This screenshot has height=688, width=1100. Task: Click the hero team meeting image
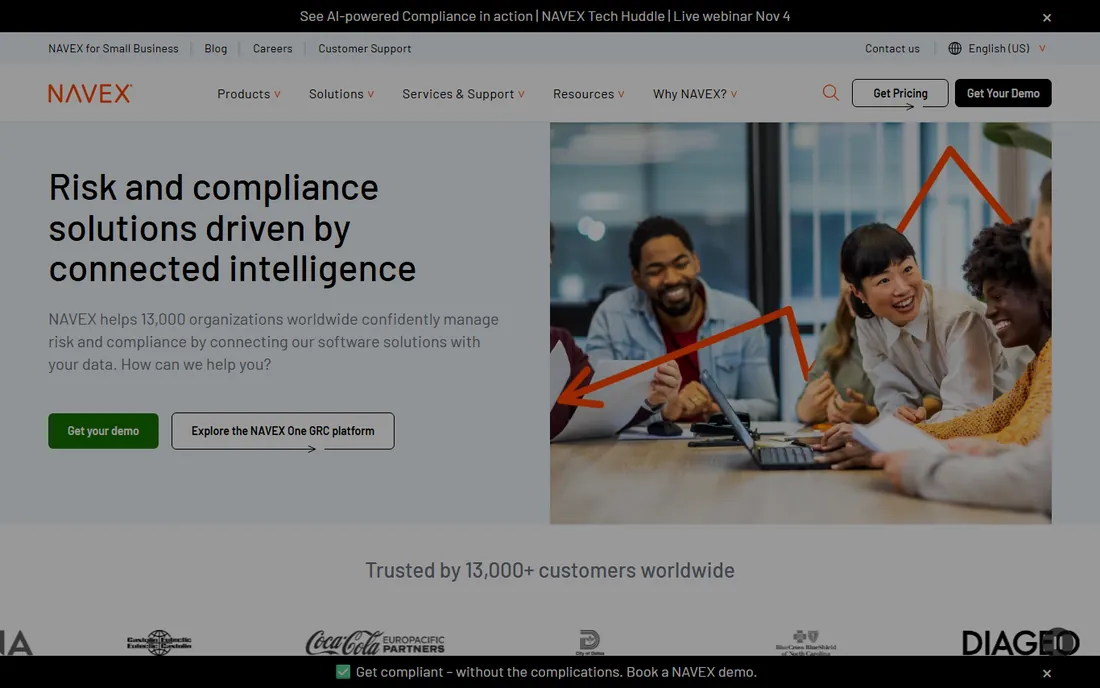[800, 323]
